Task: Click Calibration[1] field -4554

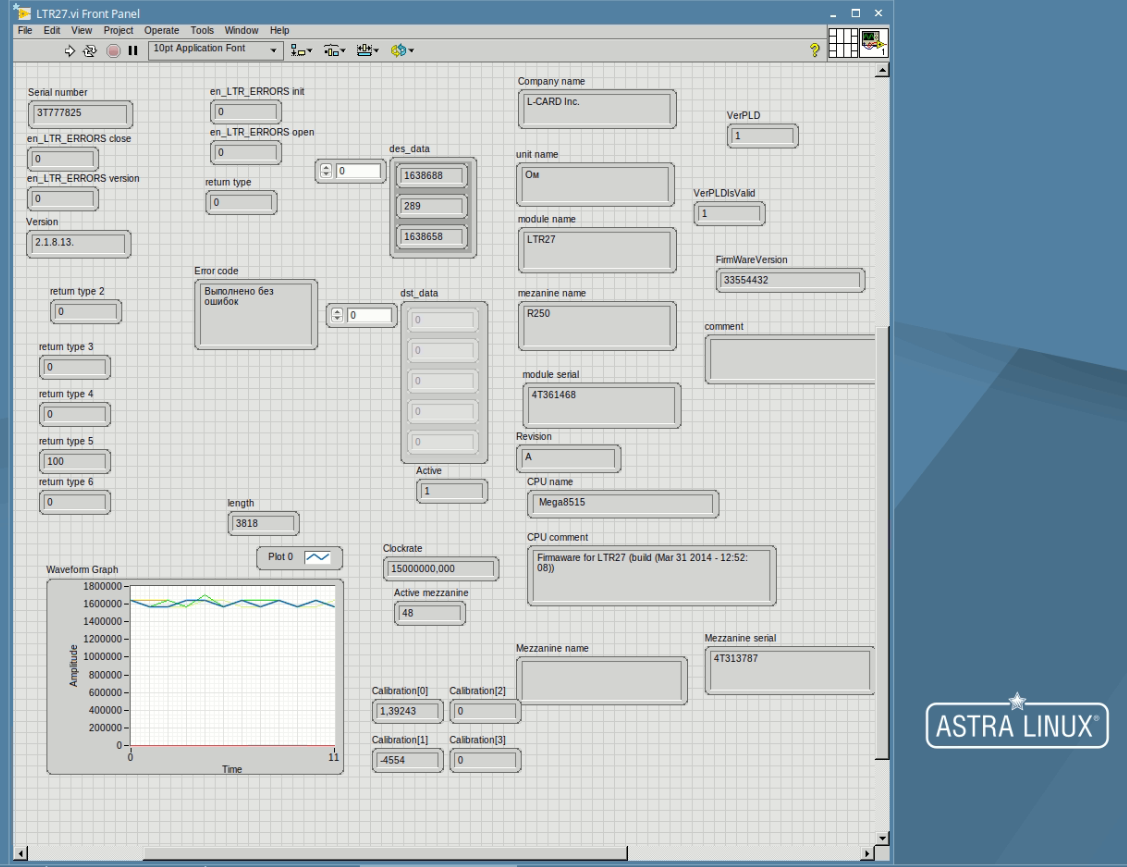Action: coord(408,760)
